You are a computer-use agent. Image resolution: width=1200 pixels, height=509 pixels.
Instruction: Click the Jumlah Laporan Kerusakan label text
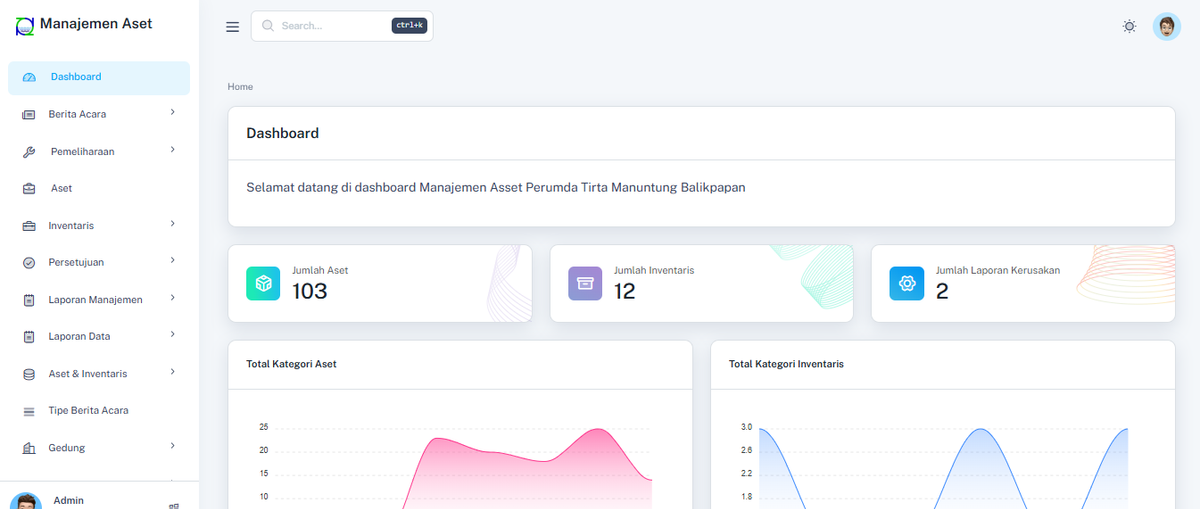(998, 270)
